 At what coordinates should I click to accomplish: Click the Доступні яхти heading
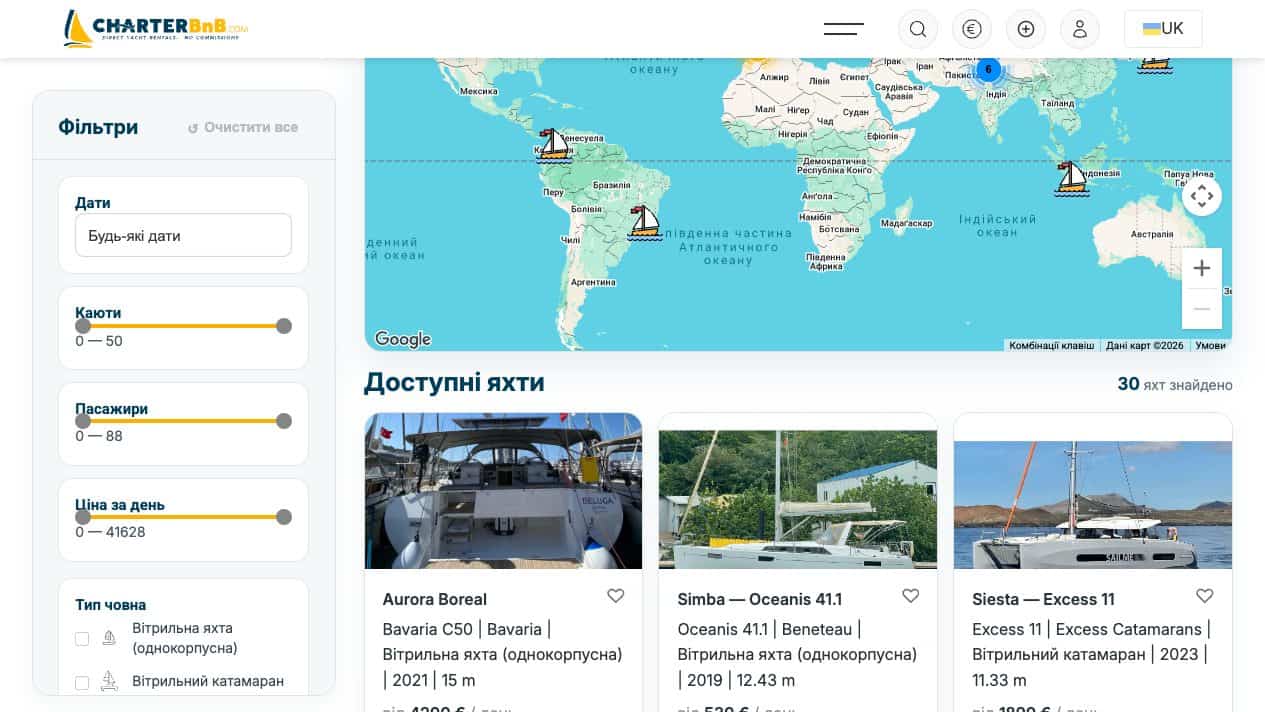[x=454, y=382]
